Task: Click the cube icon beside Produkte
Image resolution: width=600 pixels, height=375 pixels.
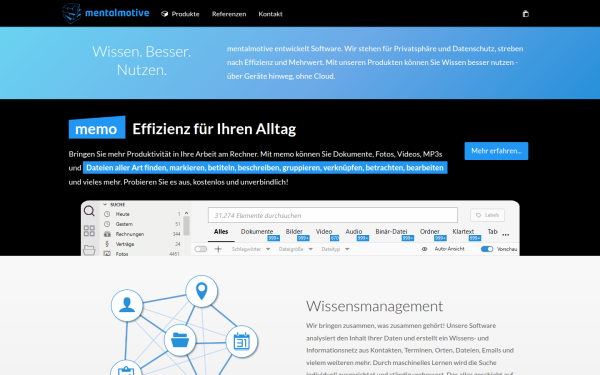Action: point(165,14)
